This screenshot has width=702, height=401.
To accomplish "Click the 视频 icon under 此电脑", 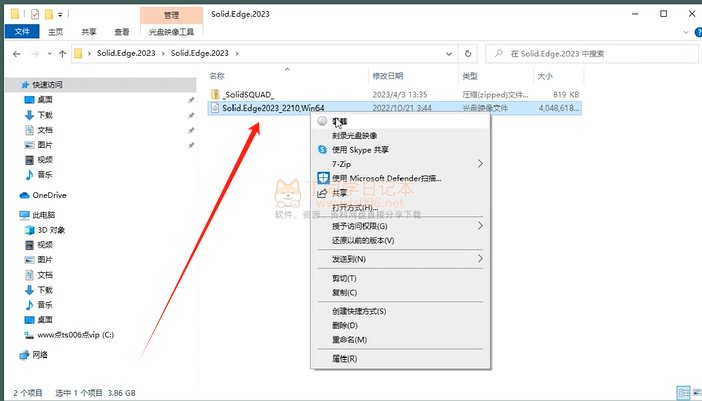I will [x=30, y=245].
